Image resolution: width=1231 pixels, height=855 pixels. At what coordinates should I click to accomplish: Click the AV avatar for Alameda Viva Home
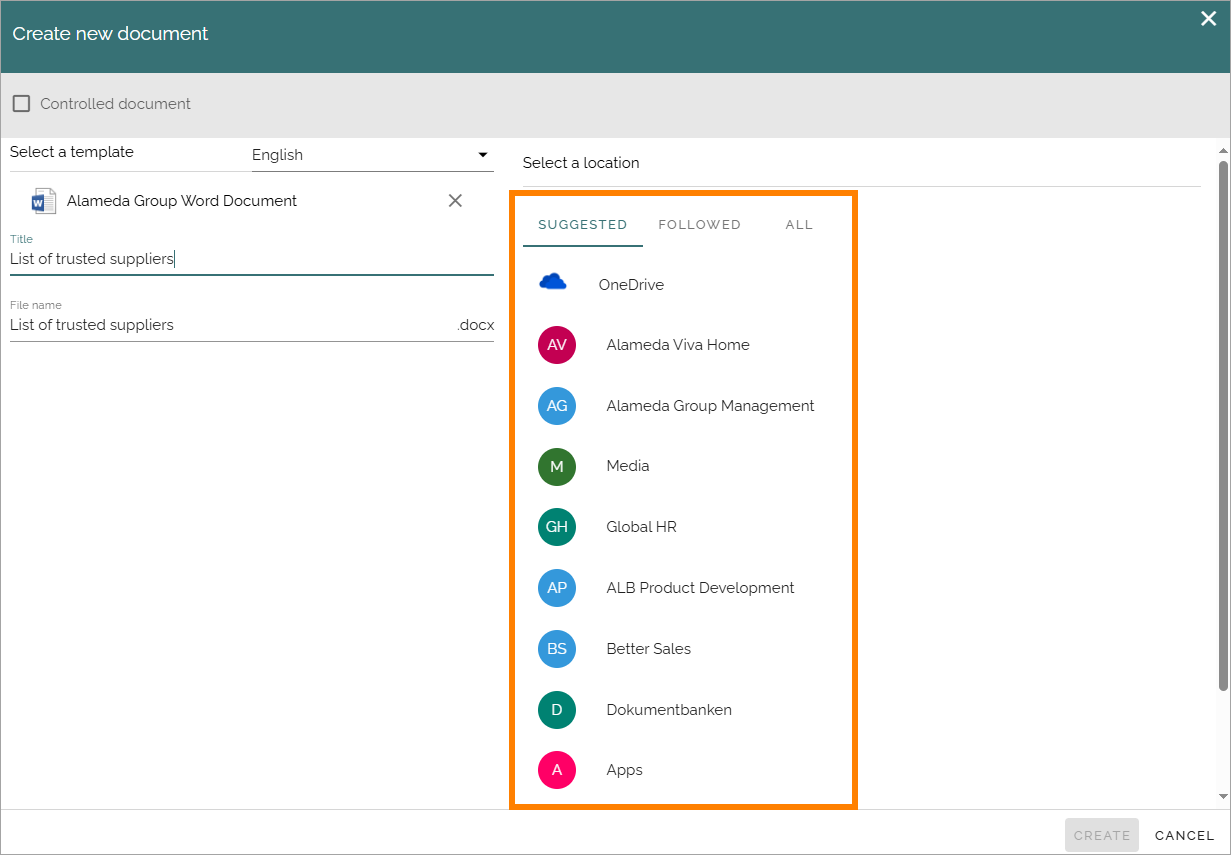[x=557, y=345]
